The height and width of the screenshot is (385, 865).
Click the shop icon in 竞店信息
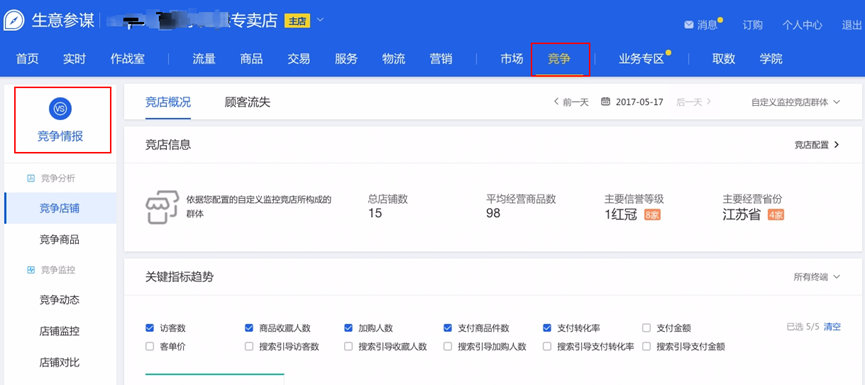pyautogui.click(x=162, y=208)
